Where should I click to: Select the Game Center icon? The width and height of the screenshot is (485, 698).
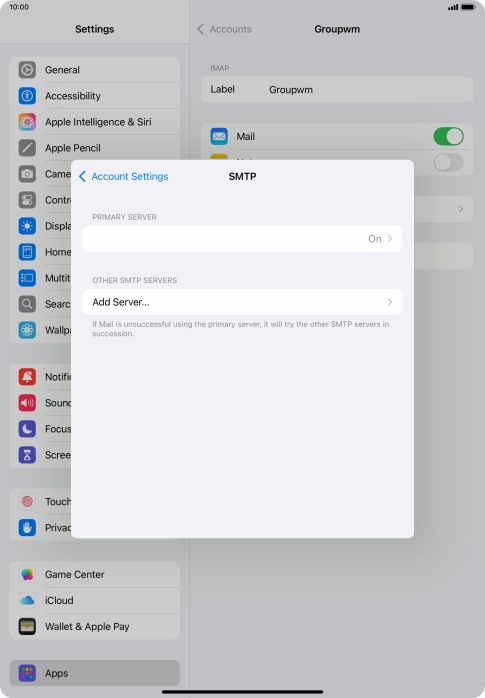(x=27, y=574)
